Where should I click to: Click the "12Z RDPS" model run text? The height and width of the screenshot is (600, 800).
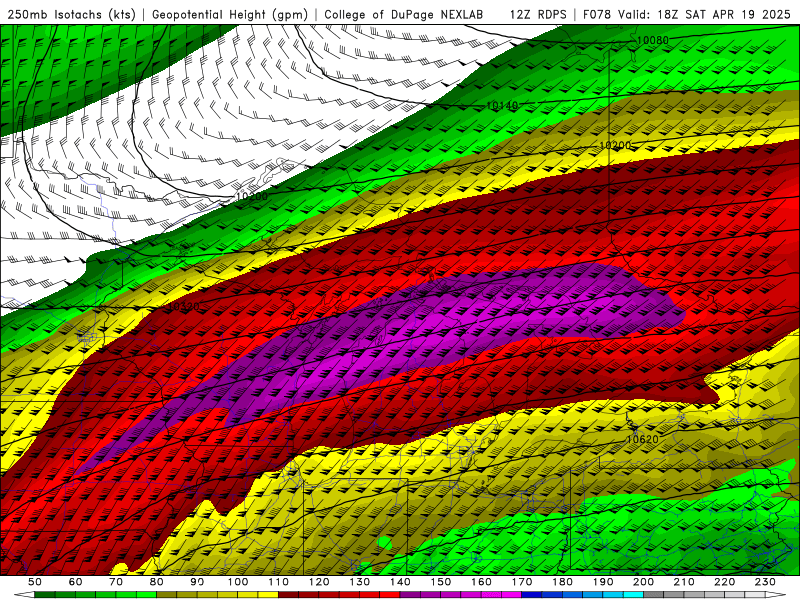coord(538,14)
